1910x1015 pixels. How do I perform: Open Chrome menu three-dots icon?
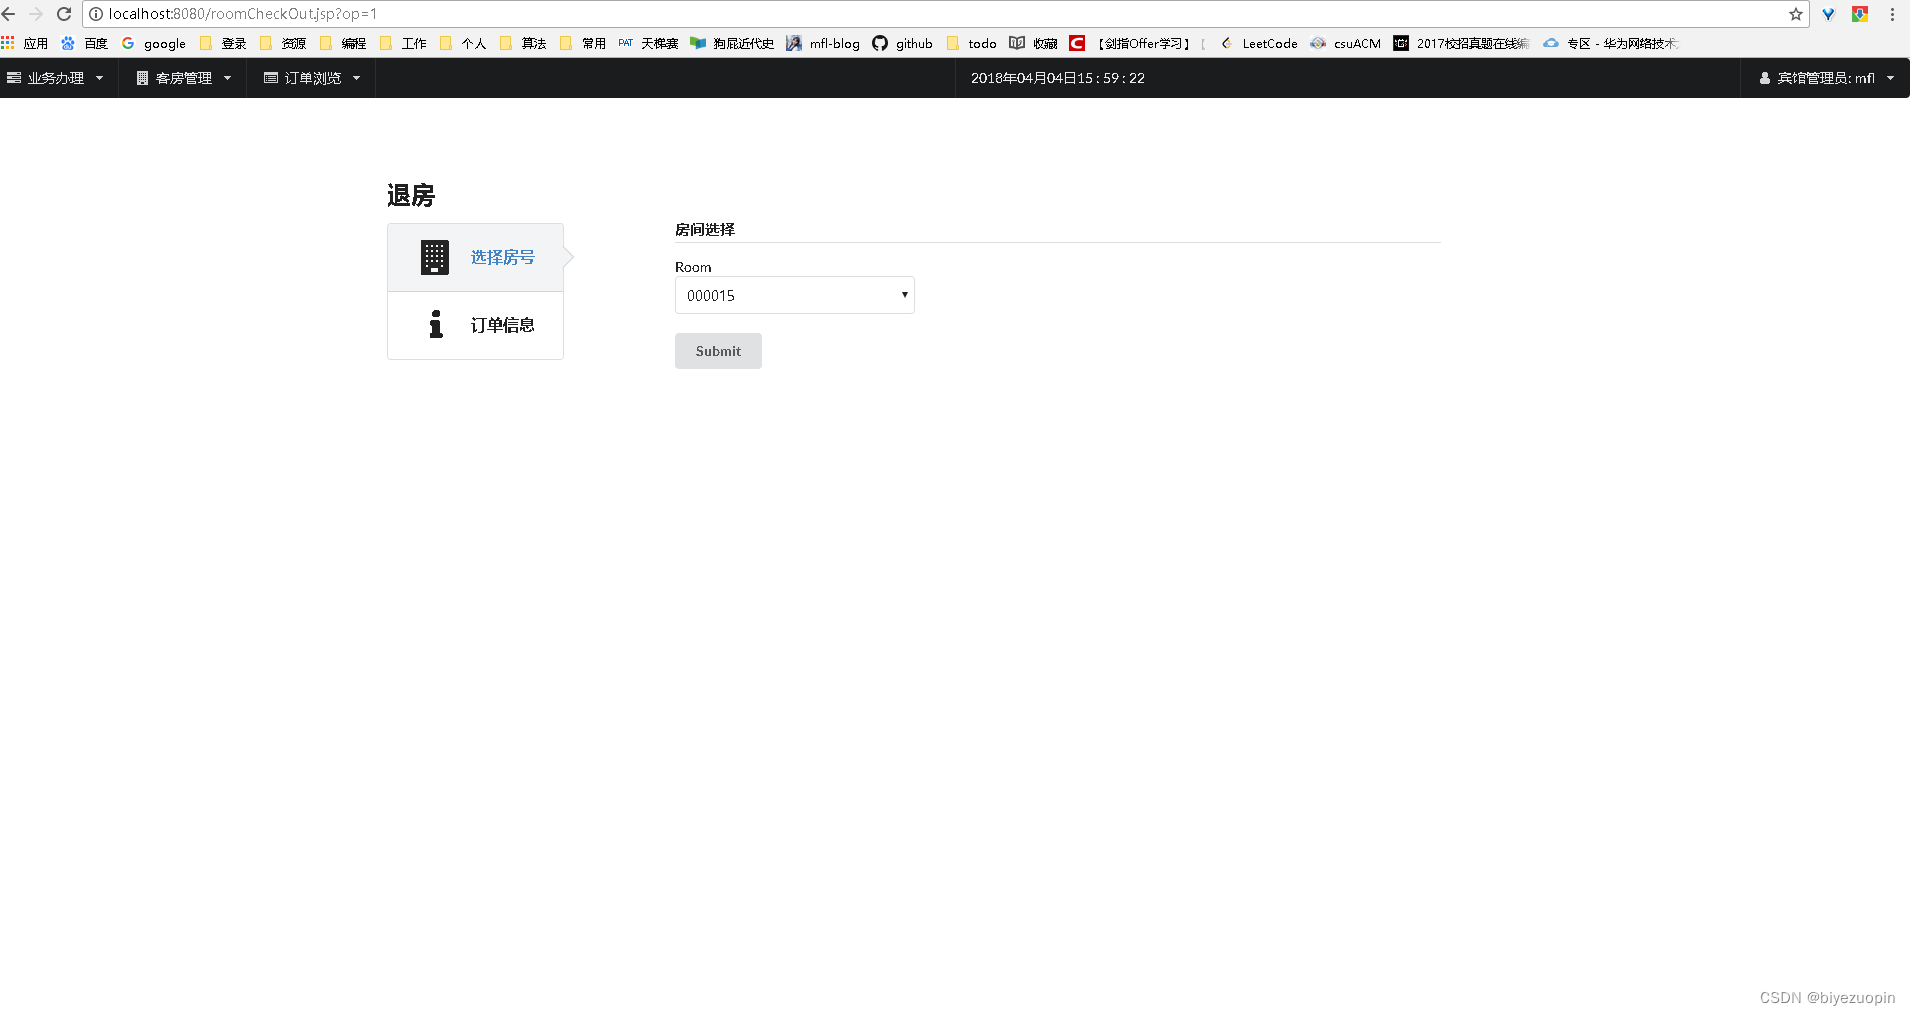pyautogui.click(x=1892, y=14)
